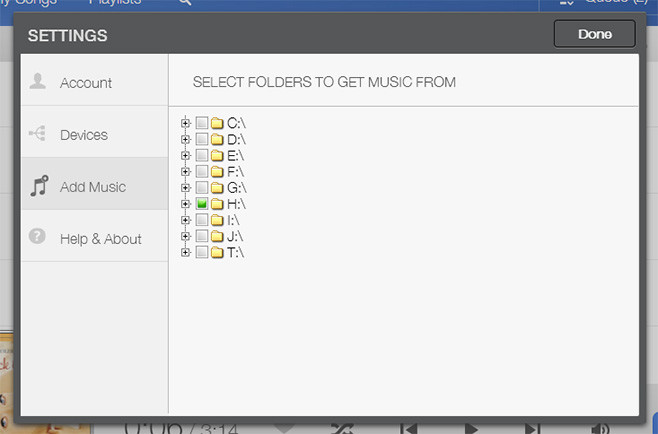Open the Account settings person icon
Viewport: 658px width, 434px height.
[37, 81]
